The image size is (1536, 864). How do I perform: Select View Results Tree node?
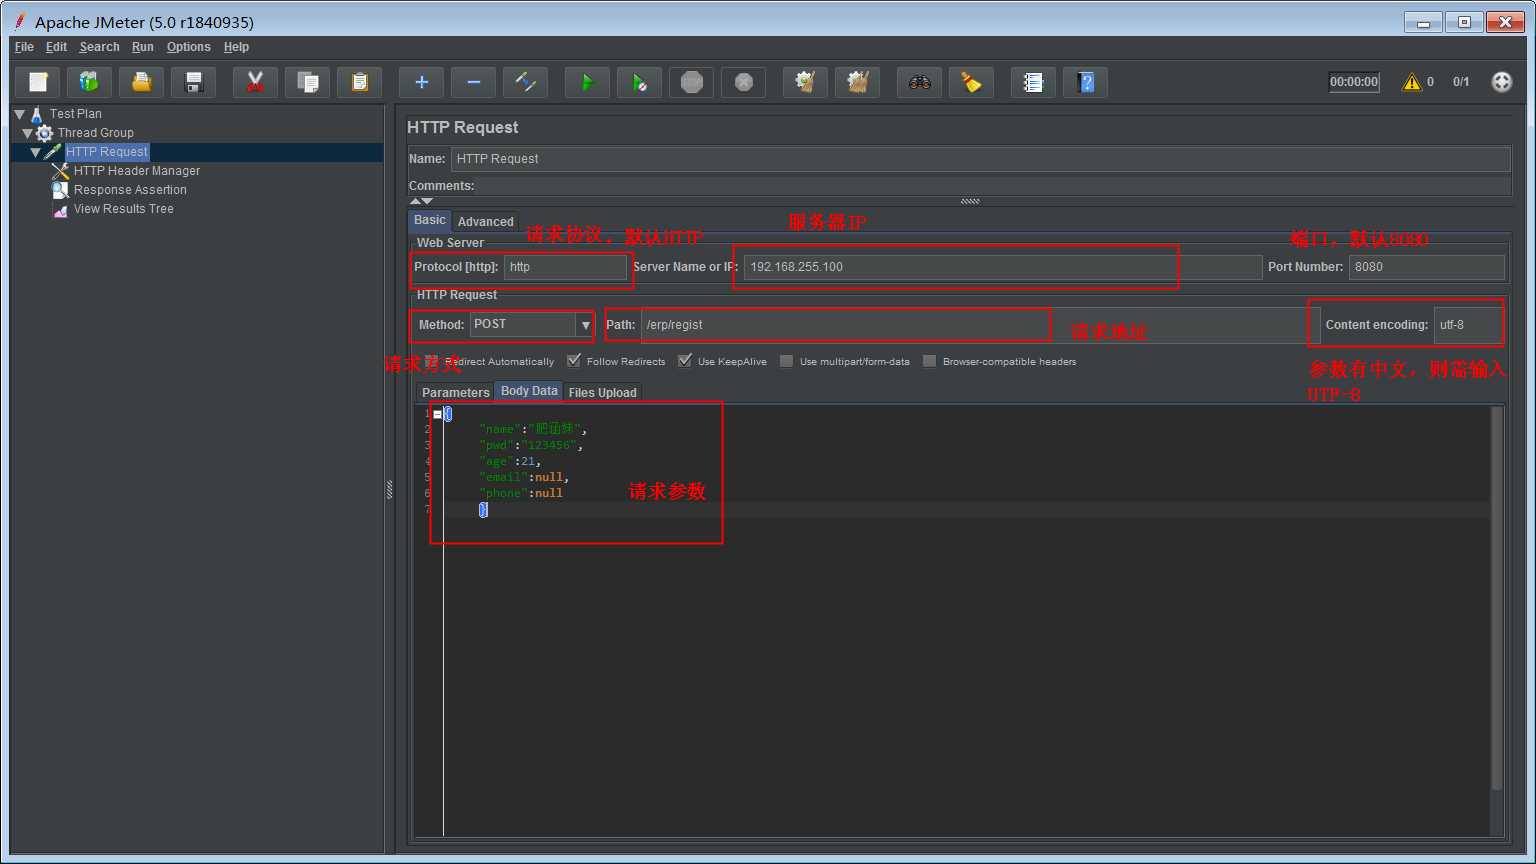coord(123,209)
